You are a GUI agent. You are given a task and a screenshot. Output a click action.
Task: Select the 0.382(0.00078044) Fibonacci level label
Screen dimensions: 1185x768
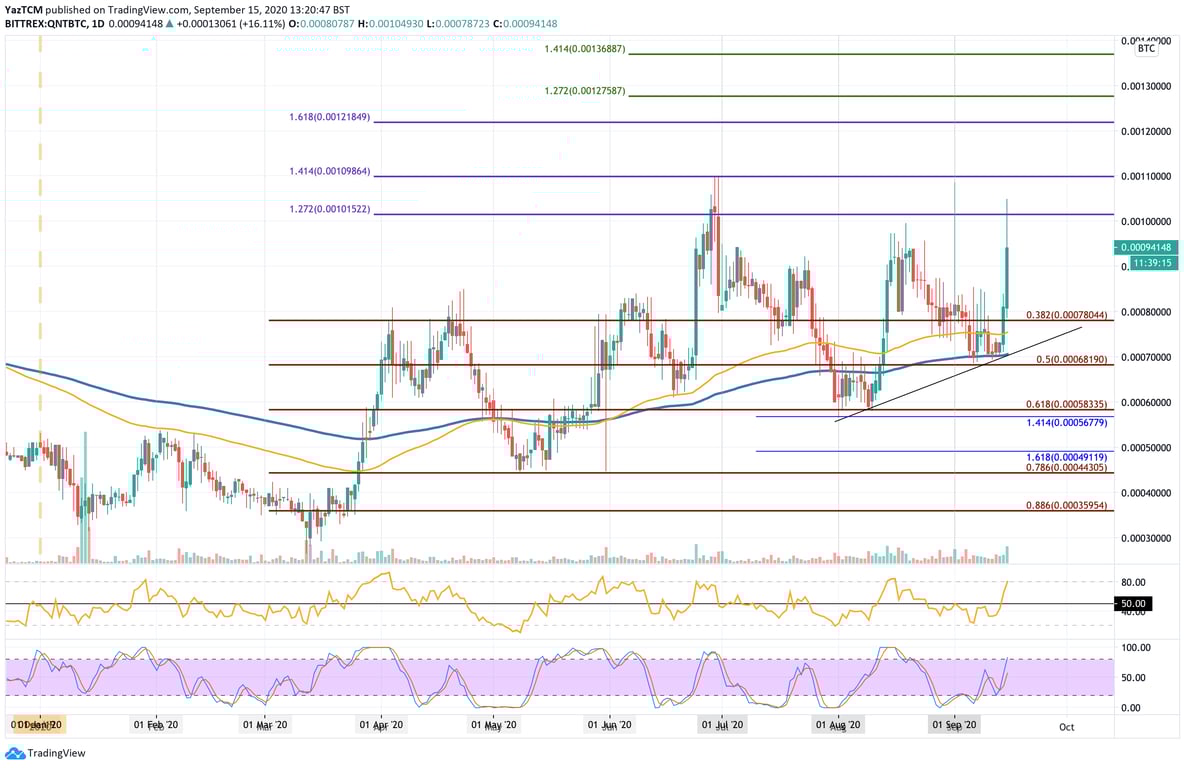(x=1066, y=315)
